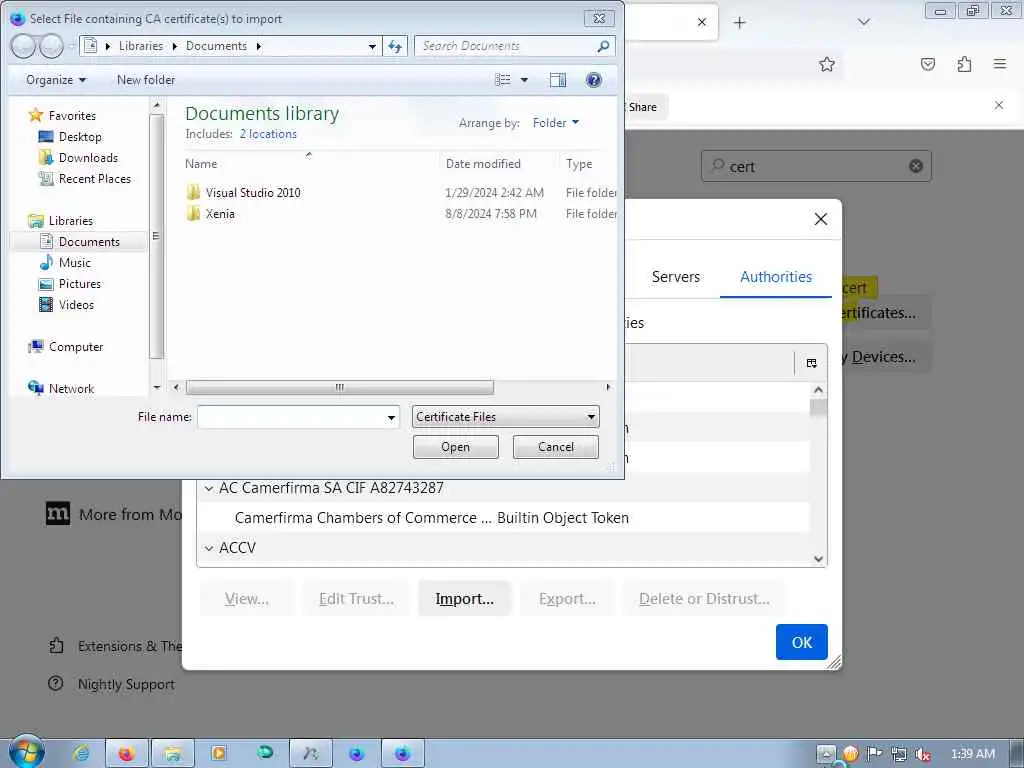Click the search magnifier in Search Documents
This screenshot has width=1024, height=768.
pyautogui.click(x=603, y=46)
